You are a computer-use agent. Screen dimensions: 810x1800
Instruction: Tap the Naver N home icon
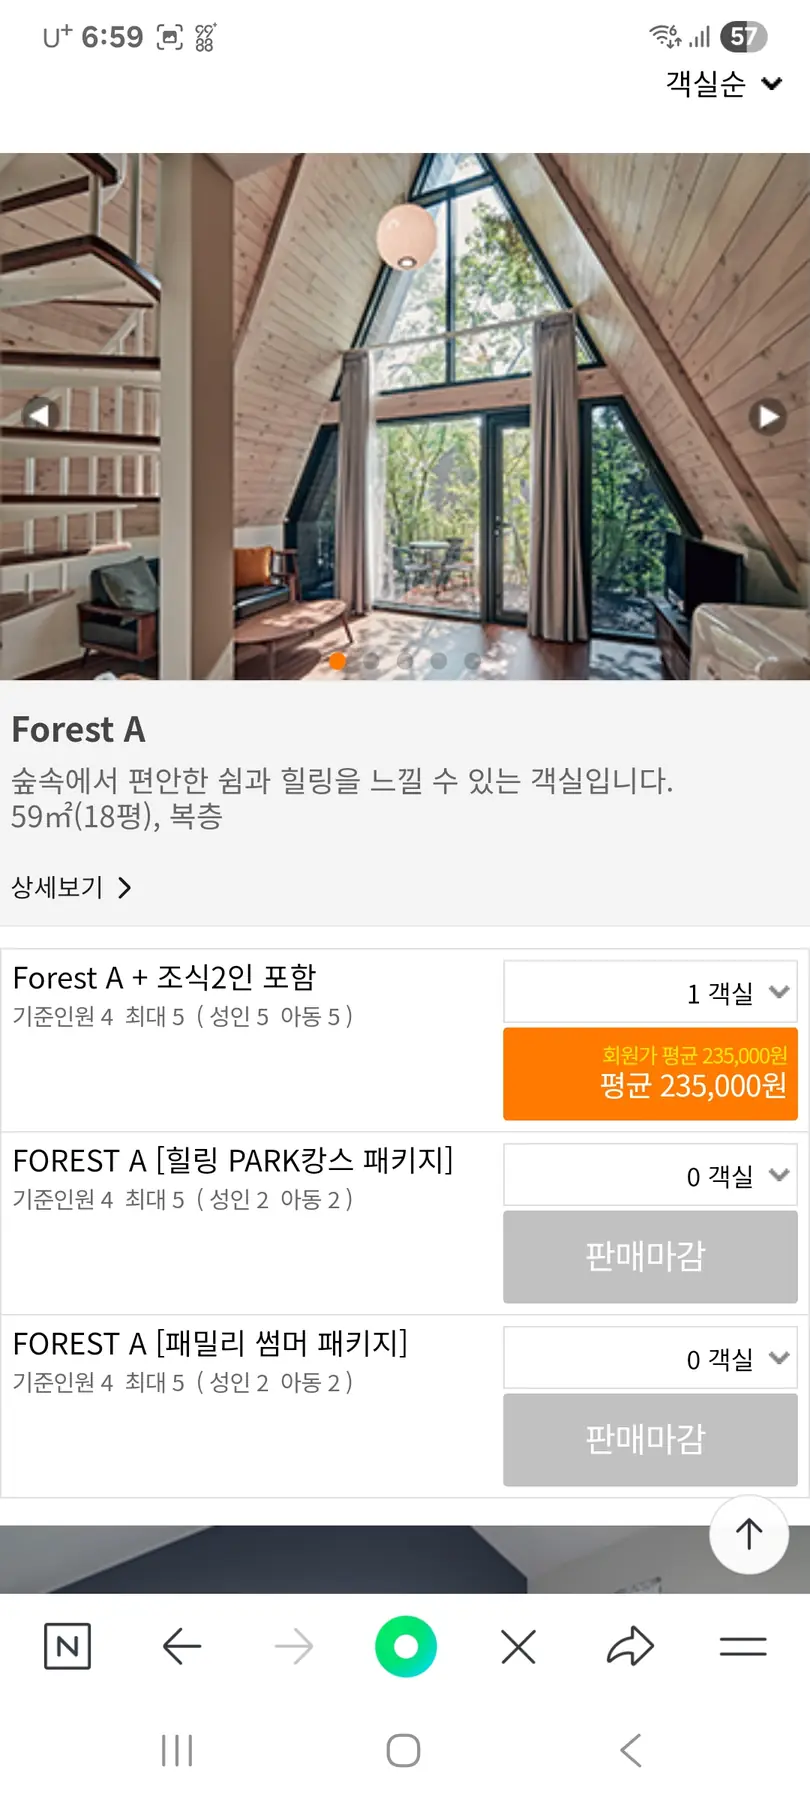click(67, 1646)
